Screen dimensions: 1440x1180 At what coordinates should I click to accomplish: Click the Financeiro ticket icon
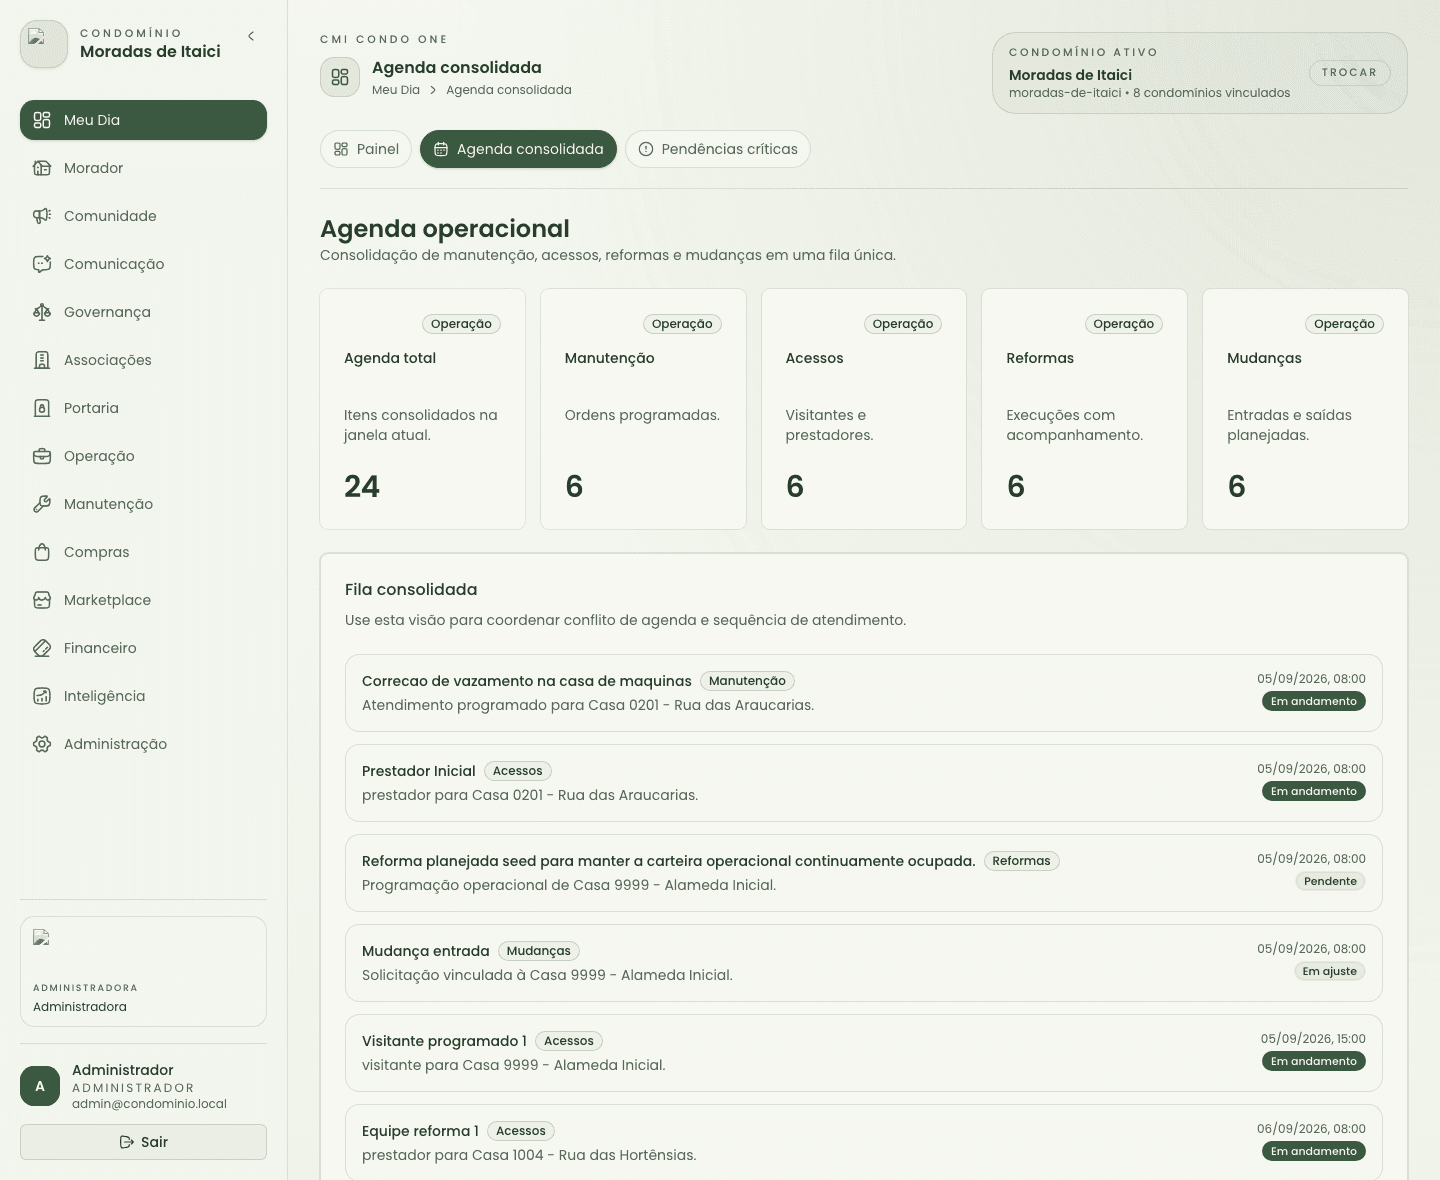(x=42, y=648)
